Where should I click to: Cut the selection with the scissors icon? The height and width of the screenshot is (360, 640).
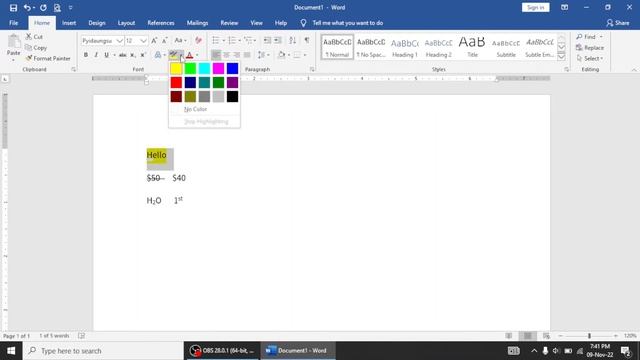[29, 37]
